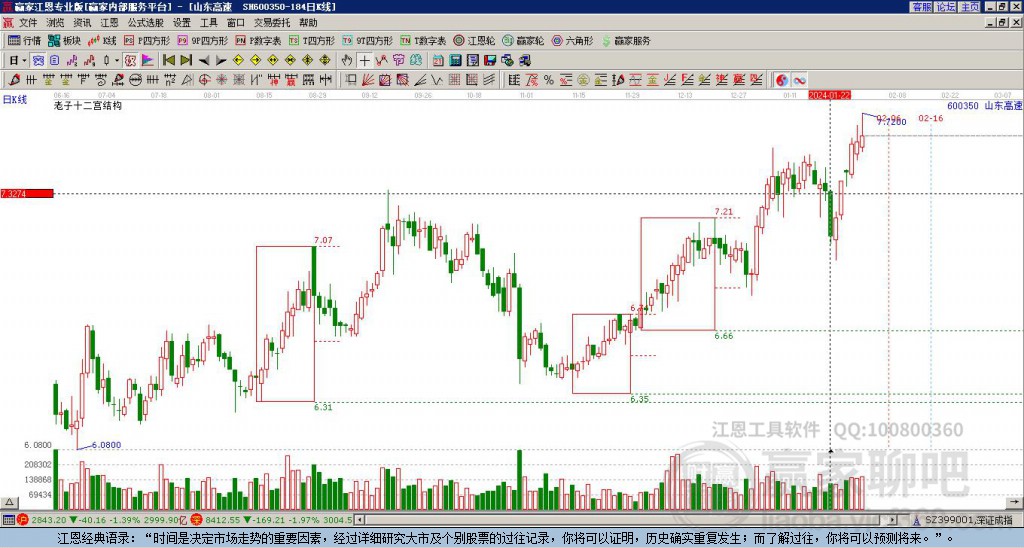The height and width of the screenshot is (548, 1024).
Task: Toggle the yin-yang taiji icon
Action: click(x=781, y=80)
